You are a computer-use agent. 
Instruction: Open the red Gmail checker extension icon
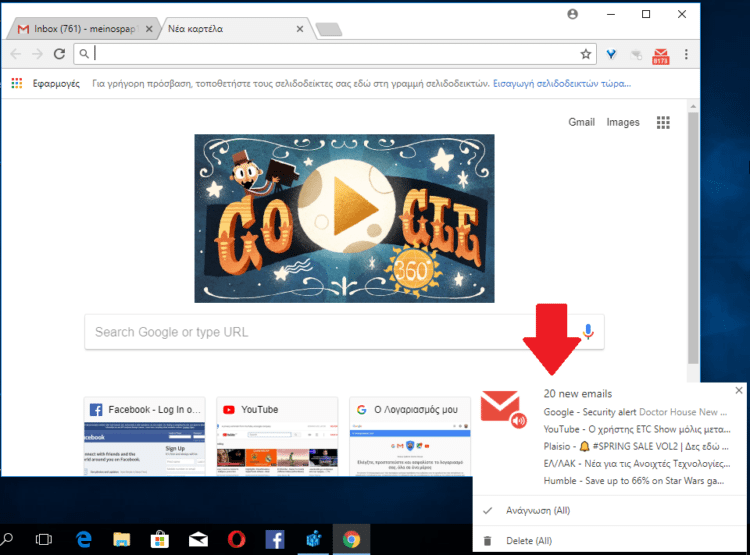[x=661, y=56]
